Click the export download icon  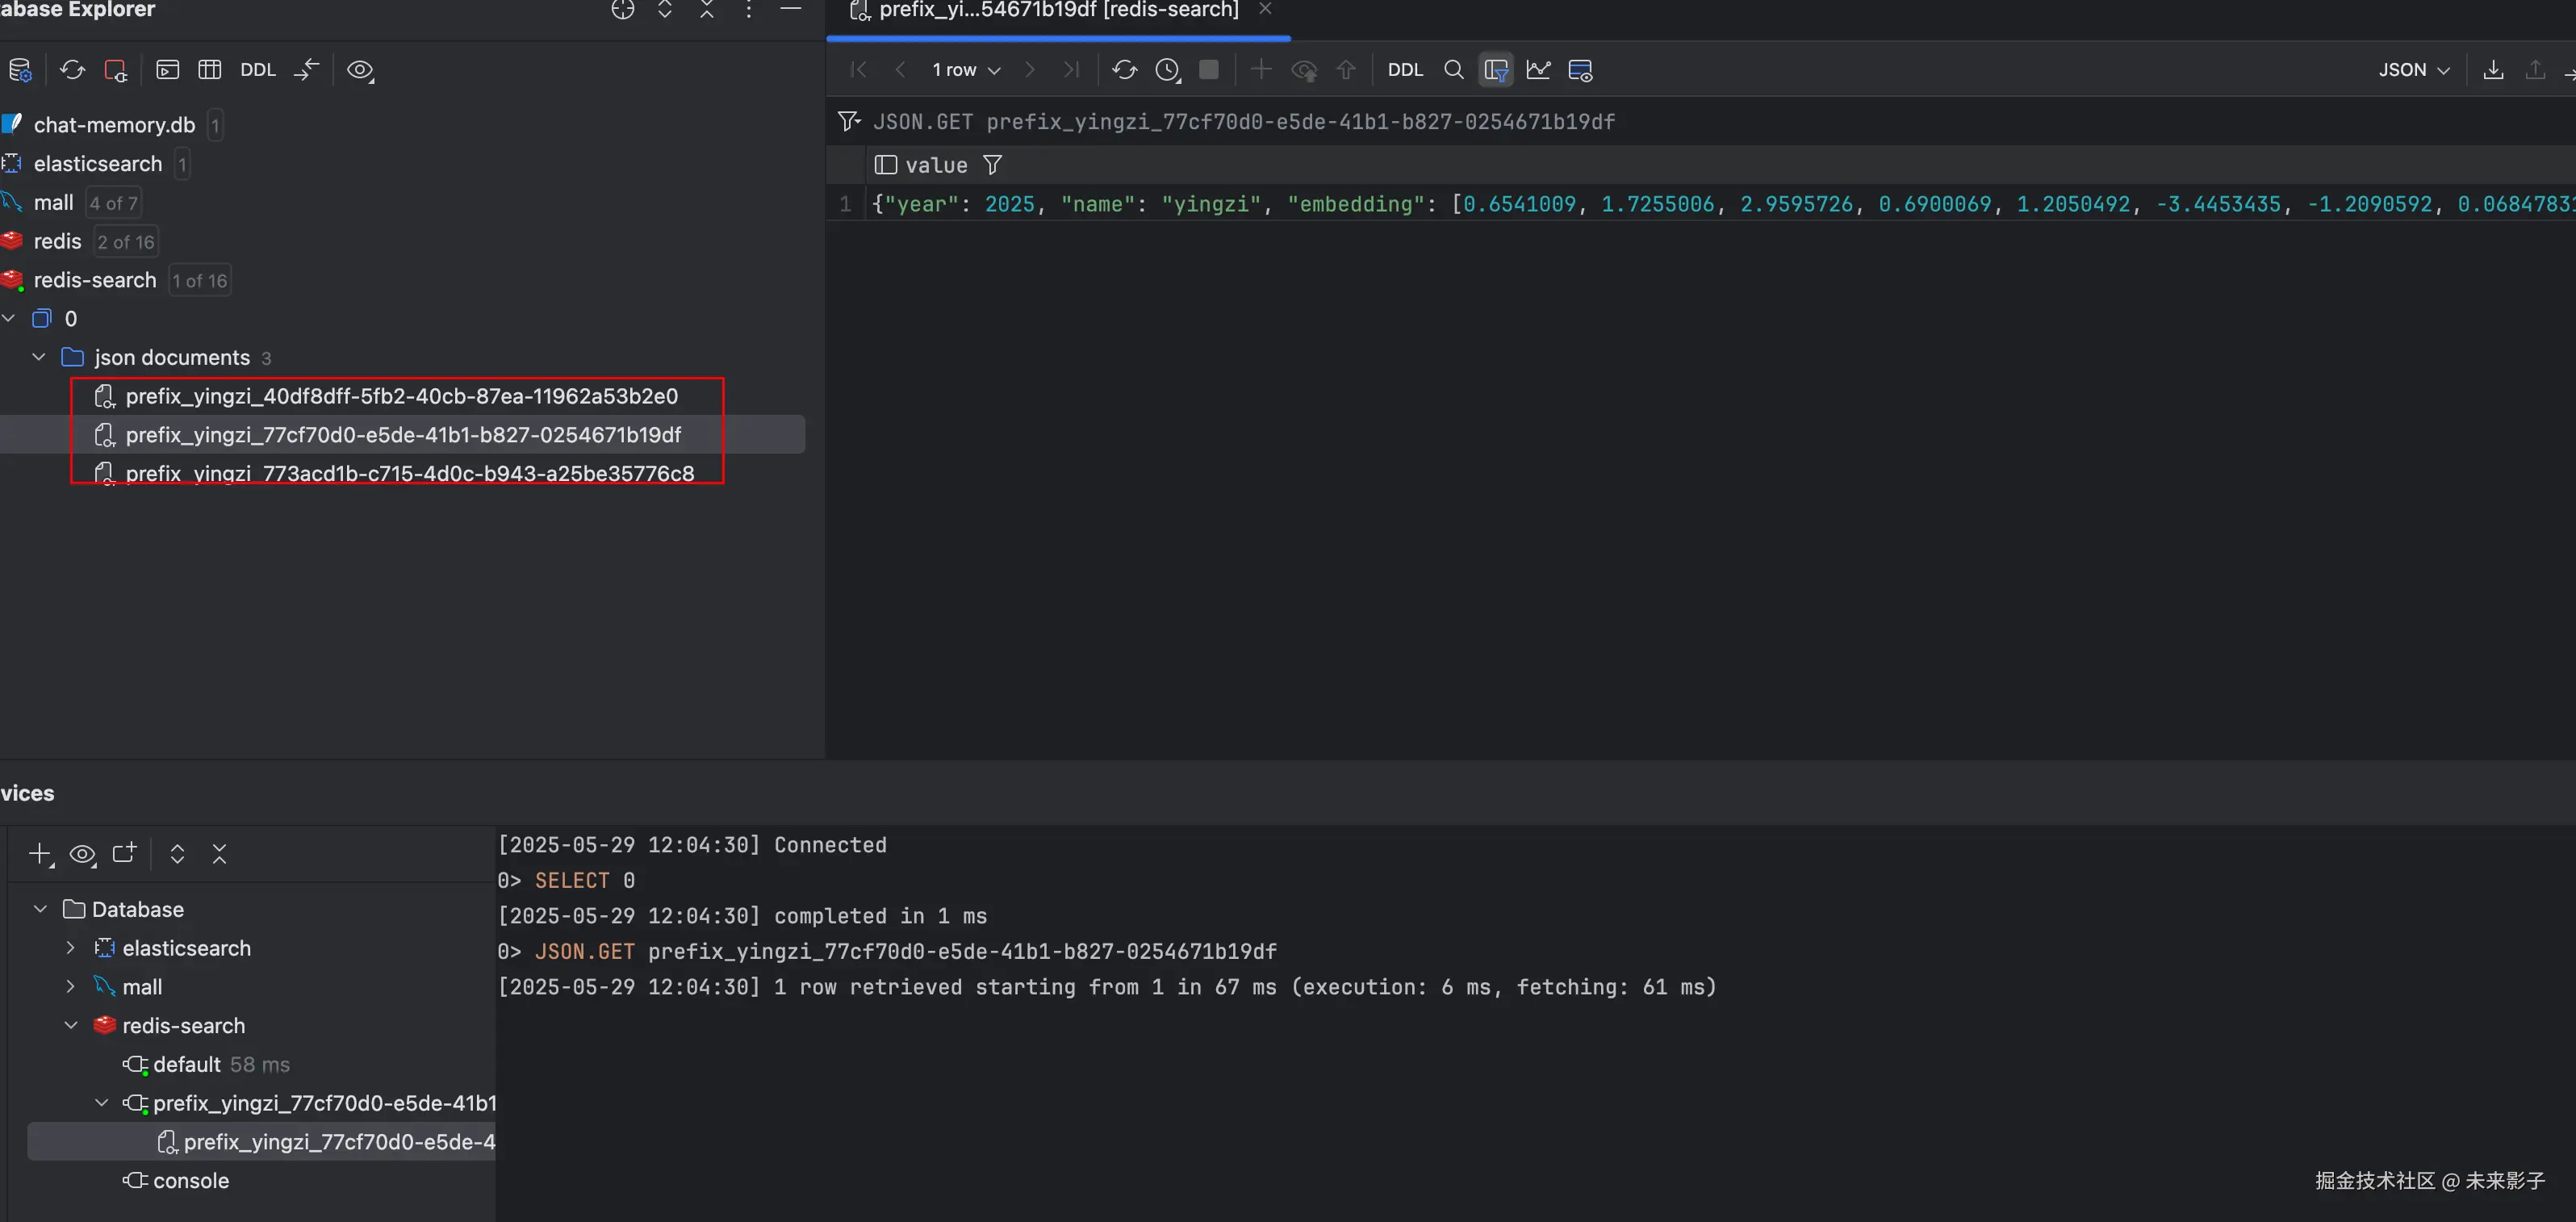[2493, 70]
